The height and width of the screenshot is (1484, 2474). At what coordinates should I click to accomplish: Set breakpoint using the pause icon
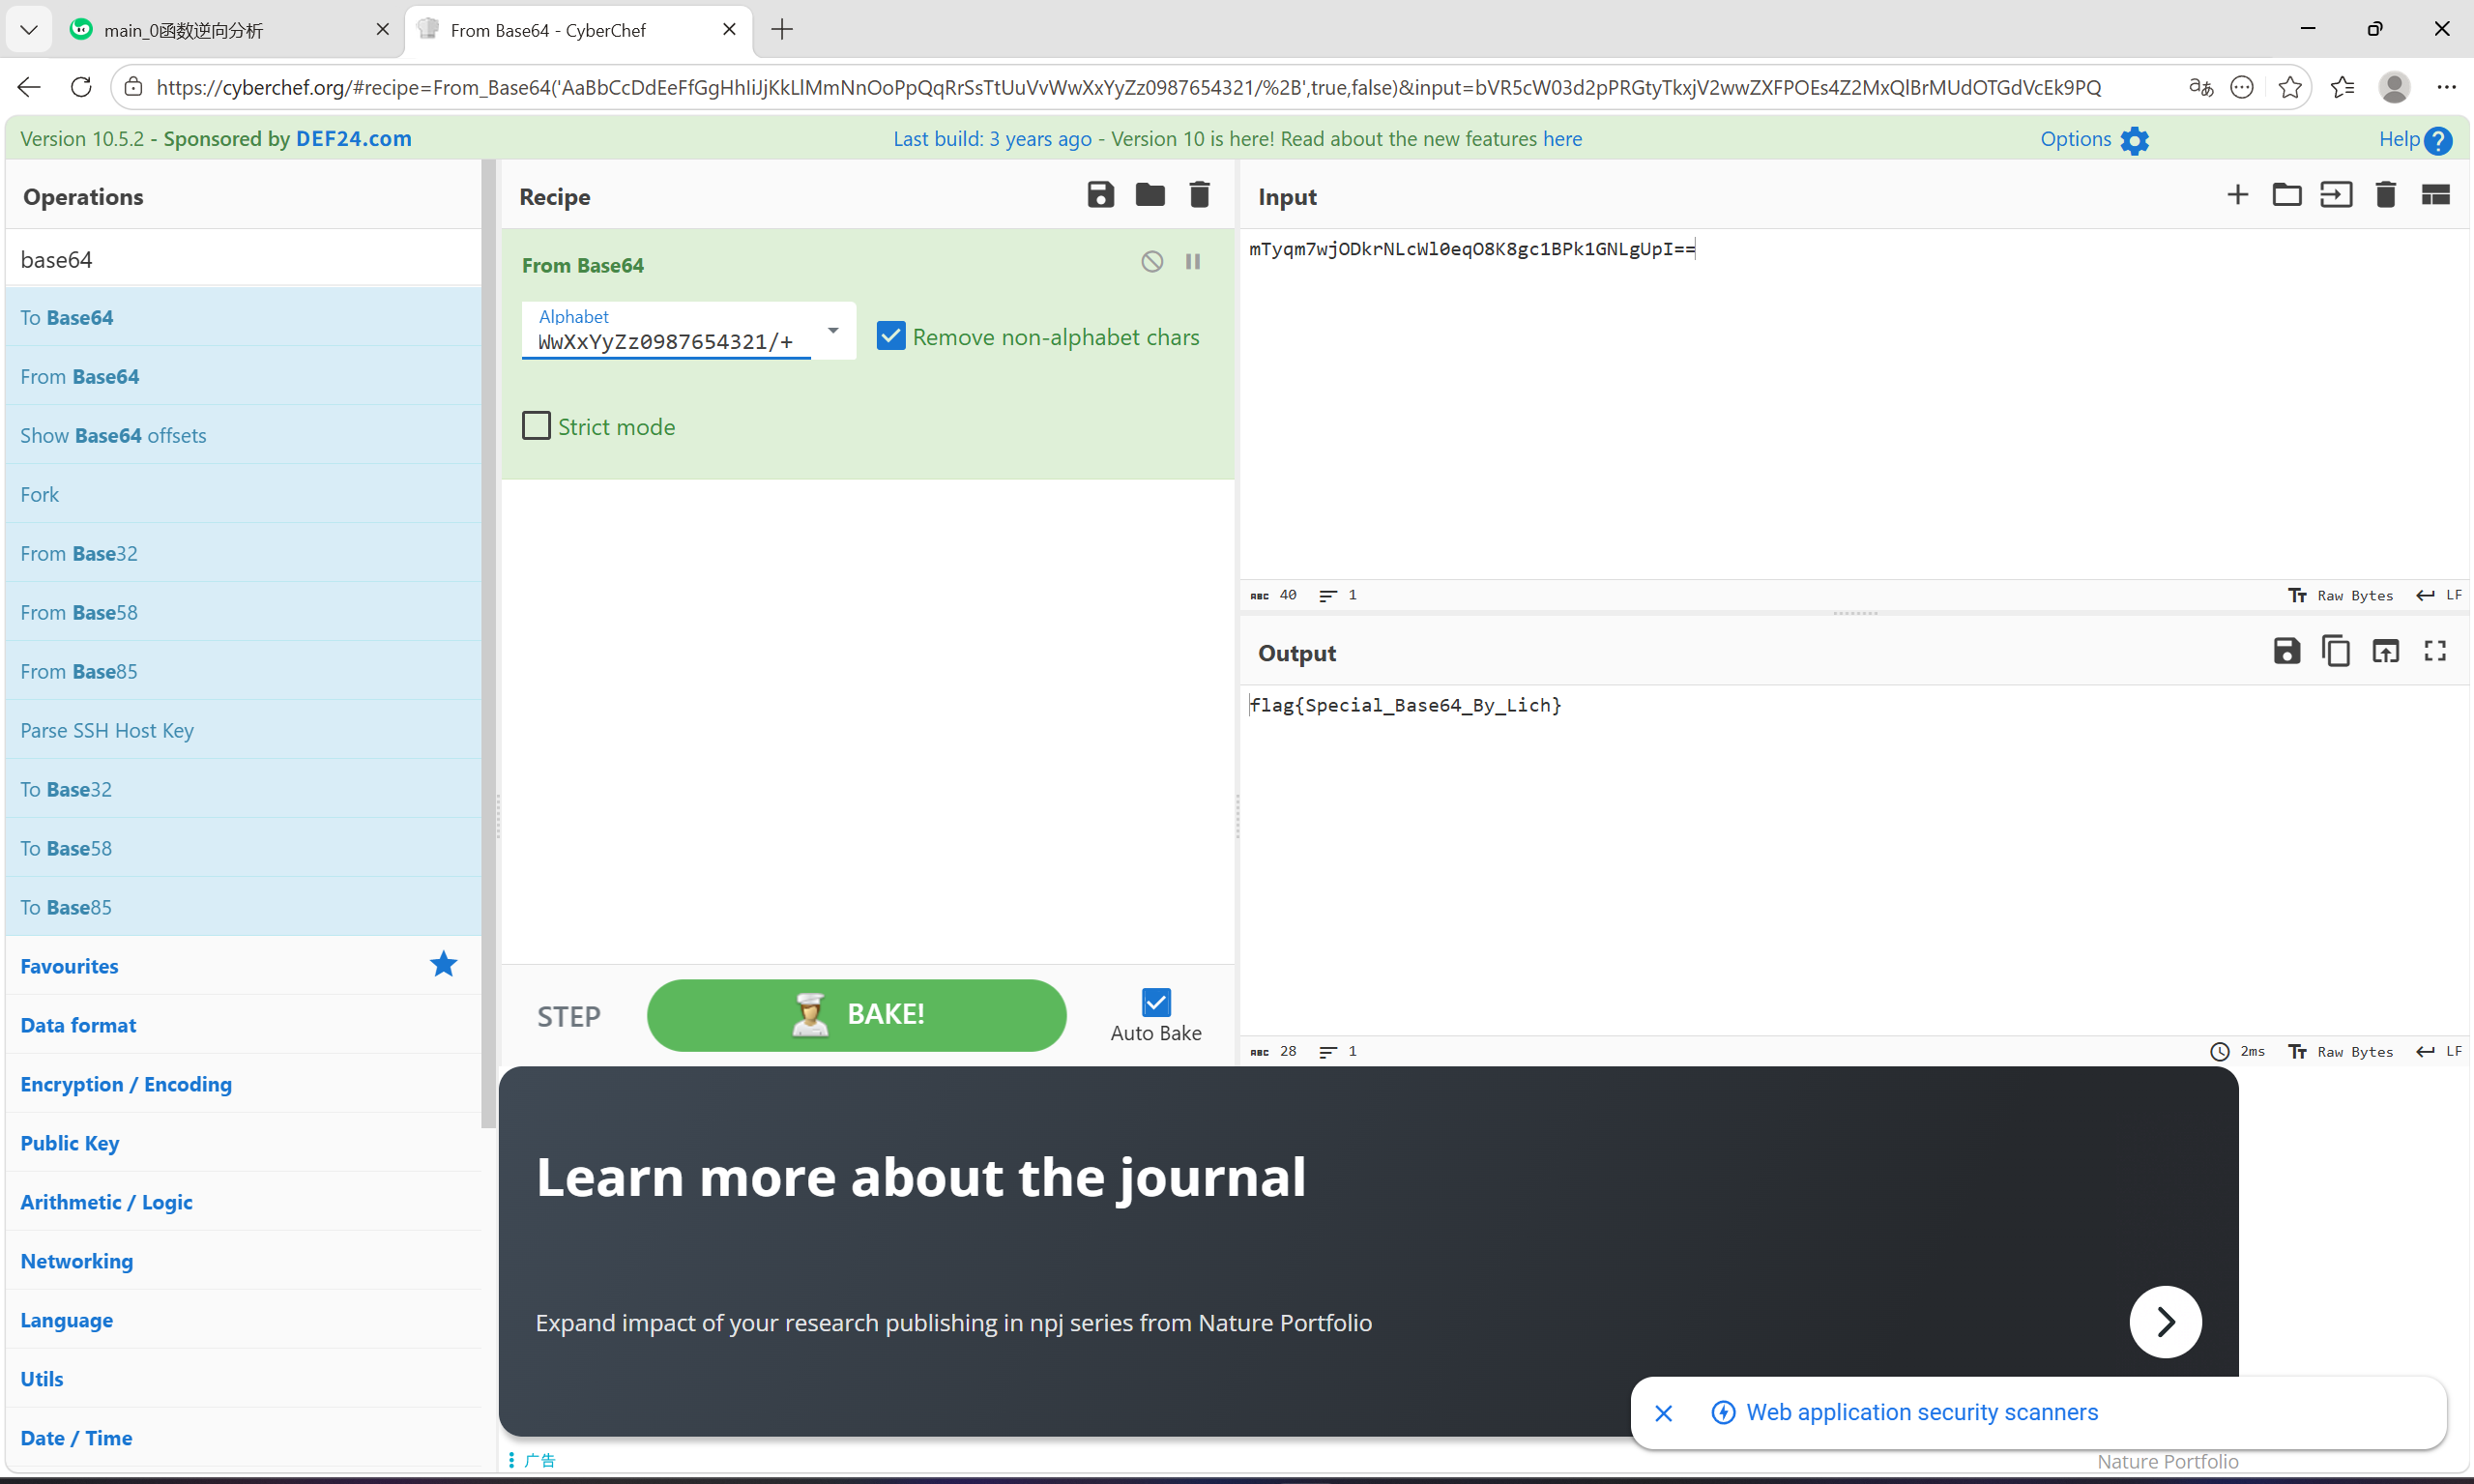tap(1193, 262)
